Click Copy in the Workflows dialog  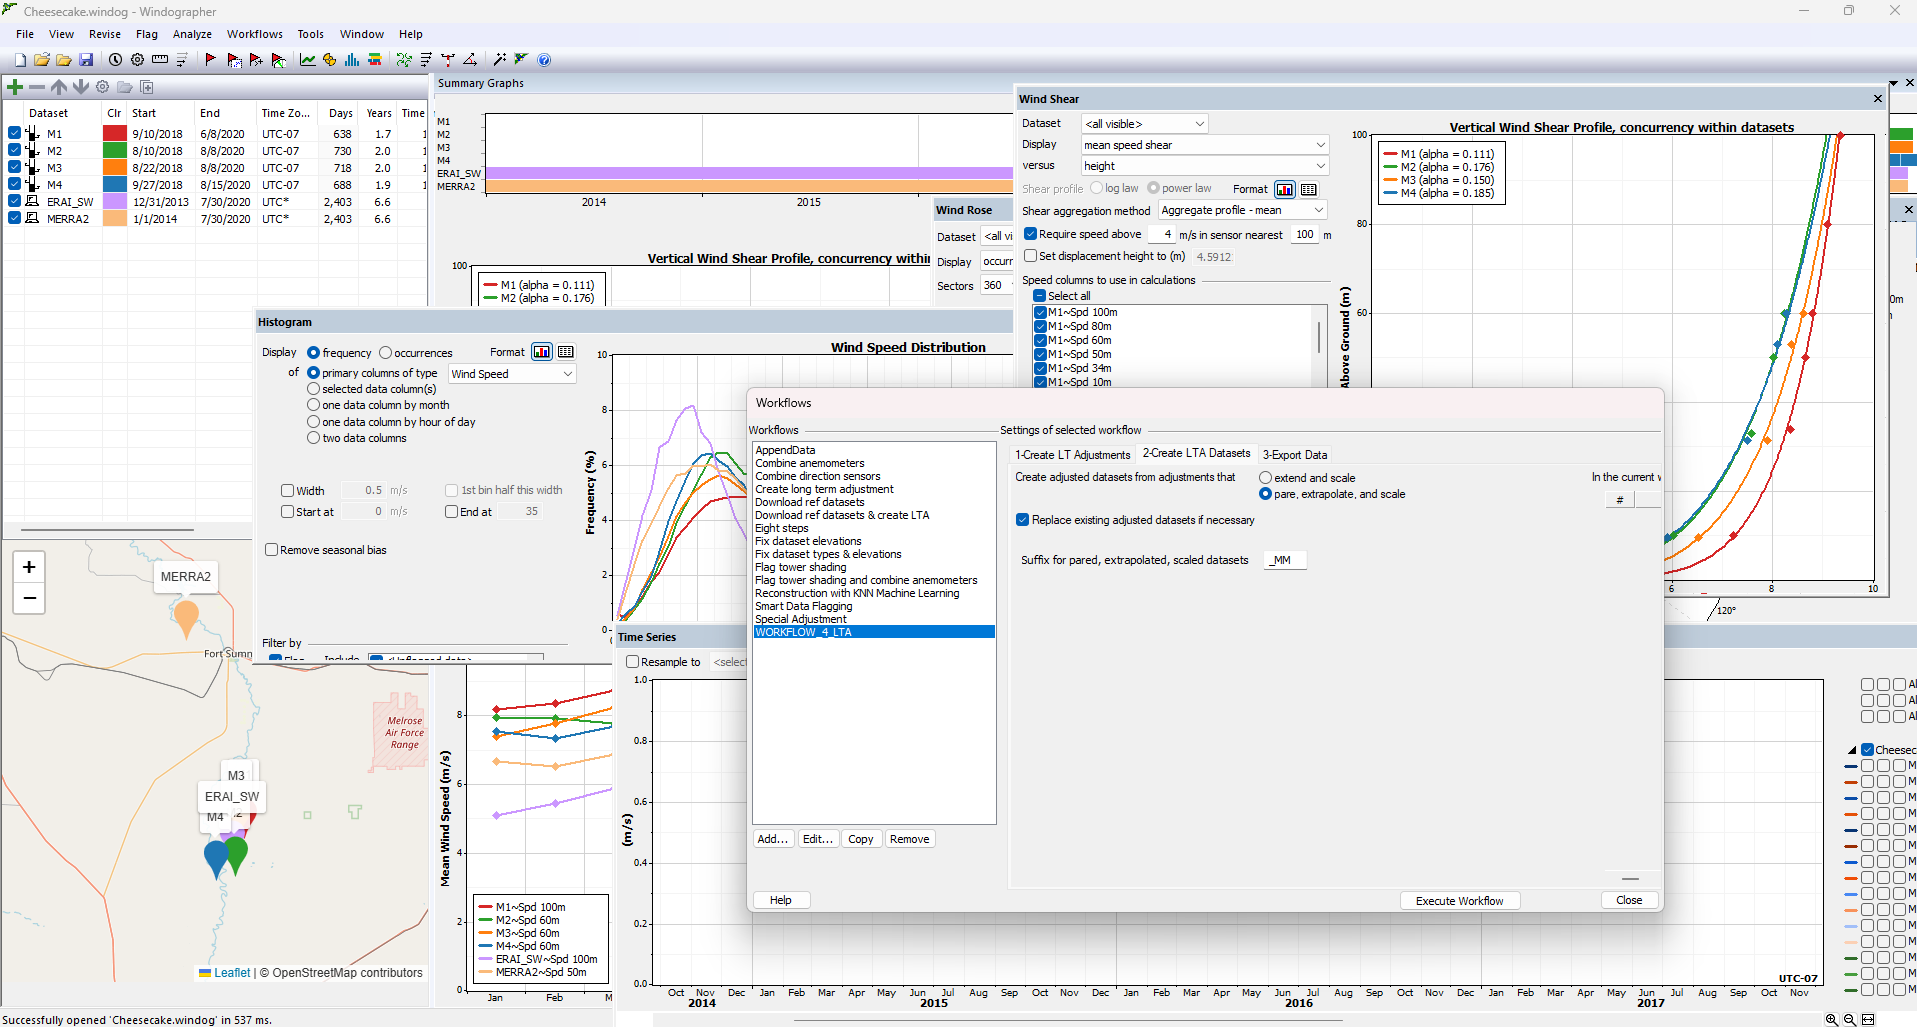tap(860, 839)
